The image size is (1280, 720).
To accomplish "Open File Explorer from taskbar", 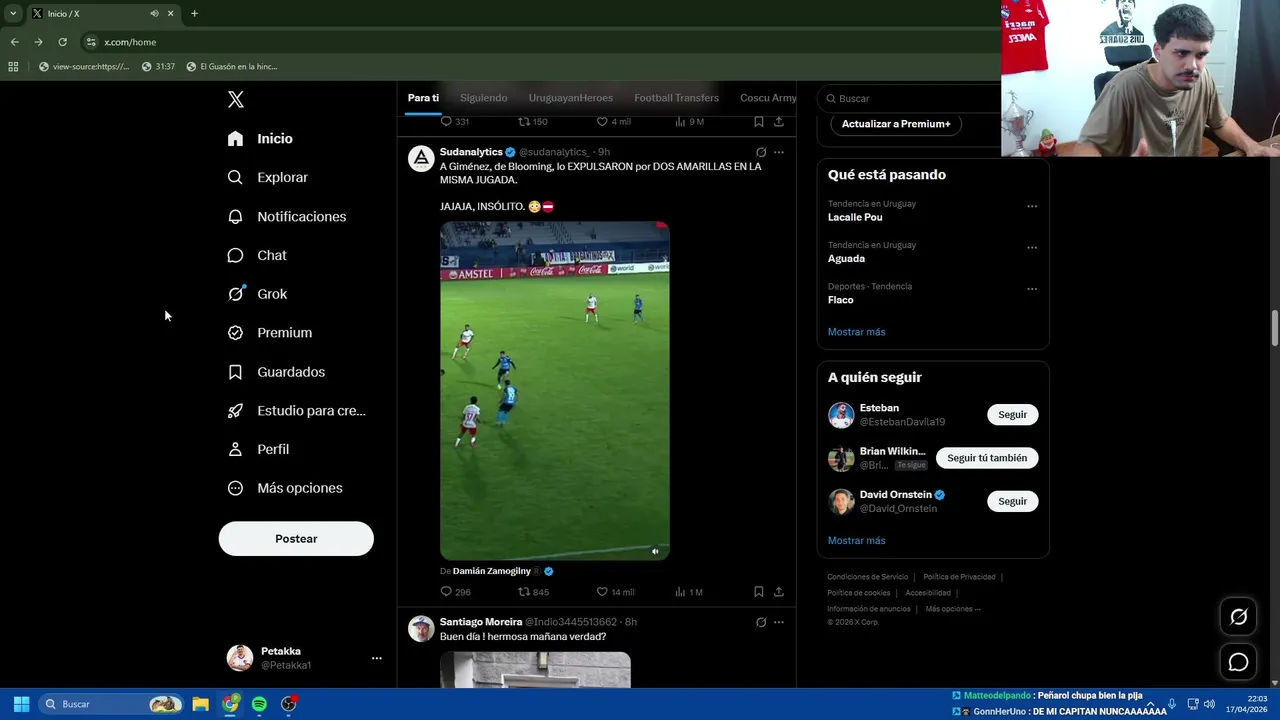I will click(x=200, y=704).
